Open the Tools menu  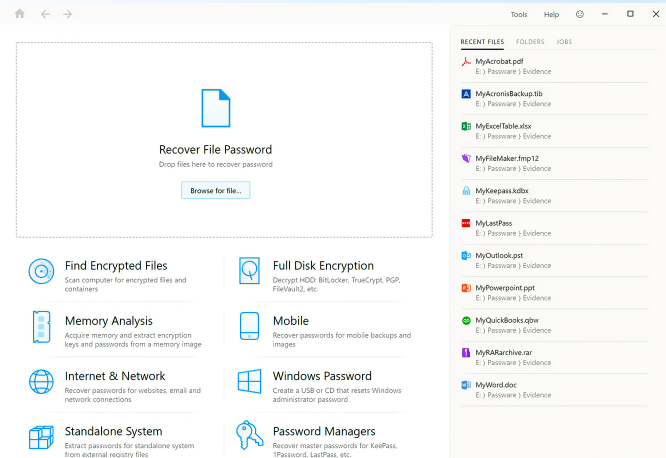[x=519, y=14]
